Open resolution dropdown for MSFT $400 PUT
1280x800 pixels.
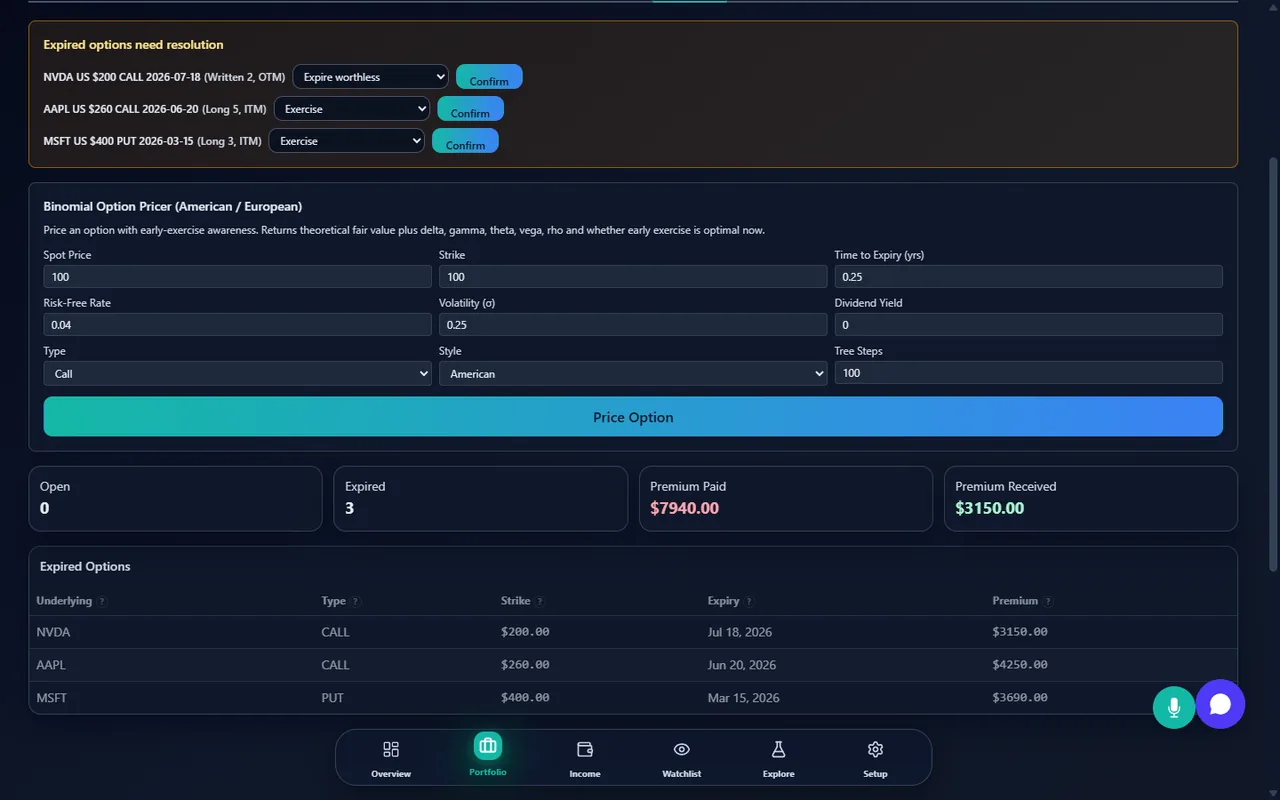pos(347,141)
